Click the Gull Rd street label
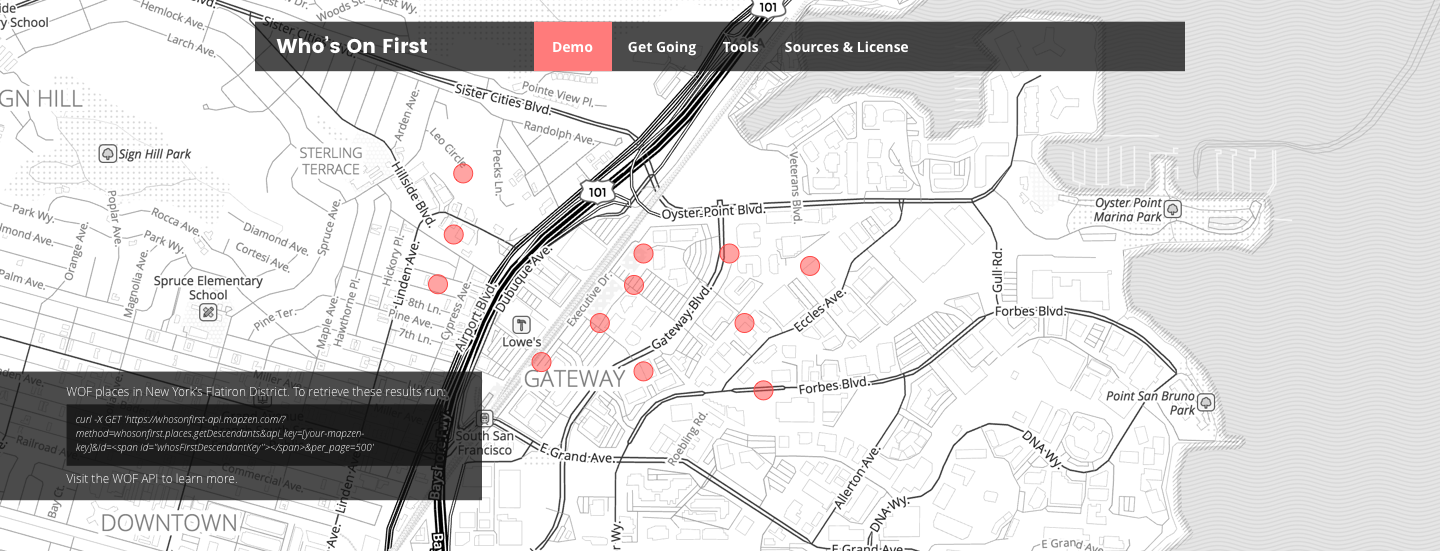The height and width of the screenshot is (551, 1440). (x=997, y=270)
